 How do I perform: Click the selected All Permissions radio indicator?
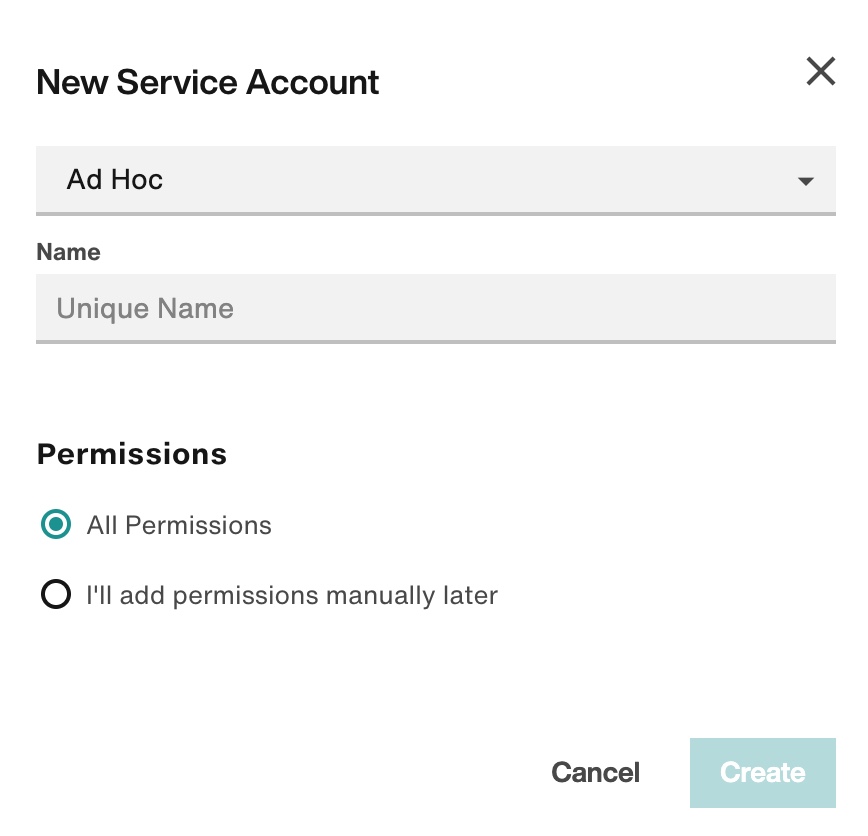55,524
